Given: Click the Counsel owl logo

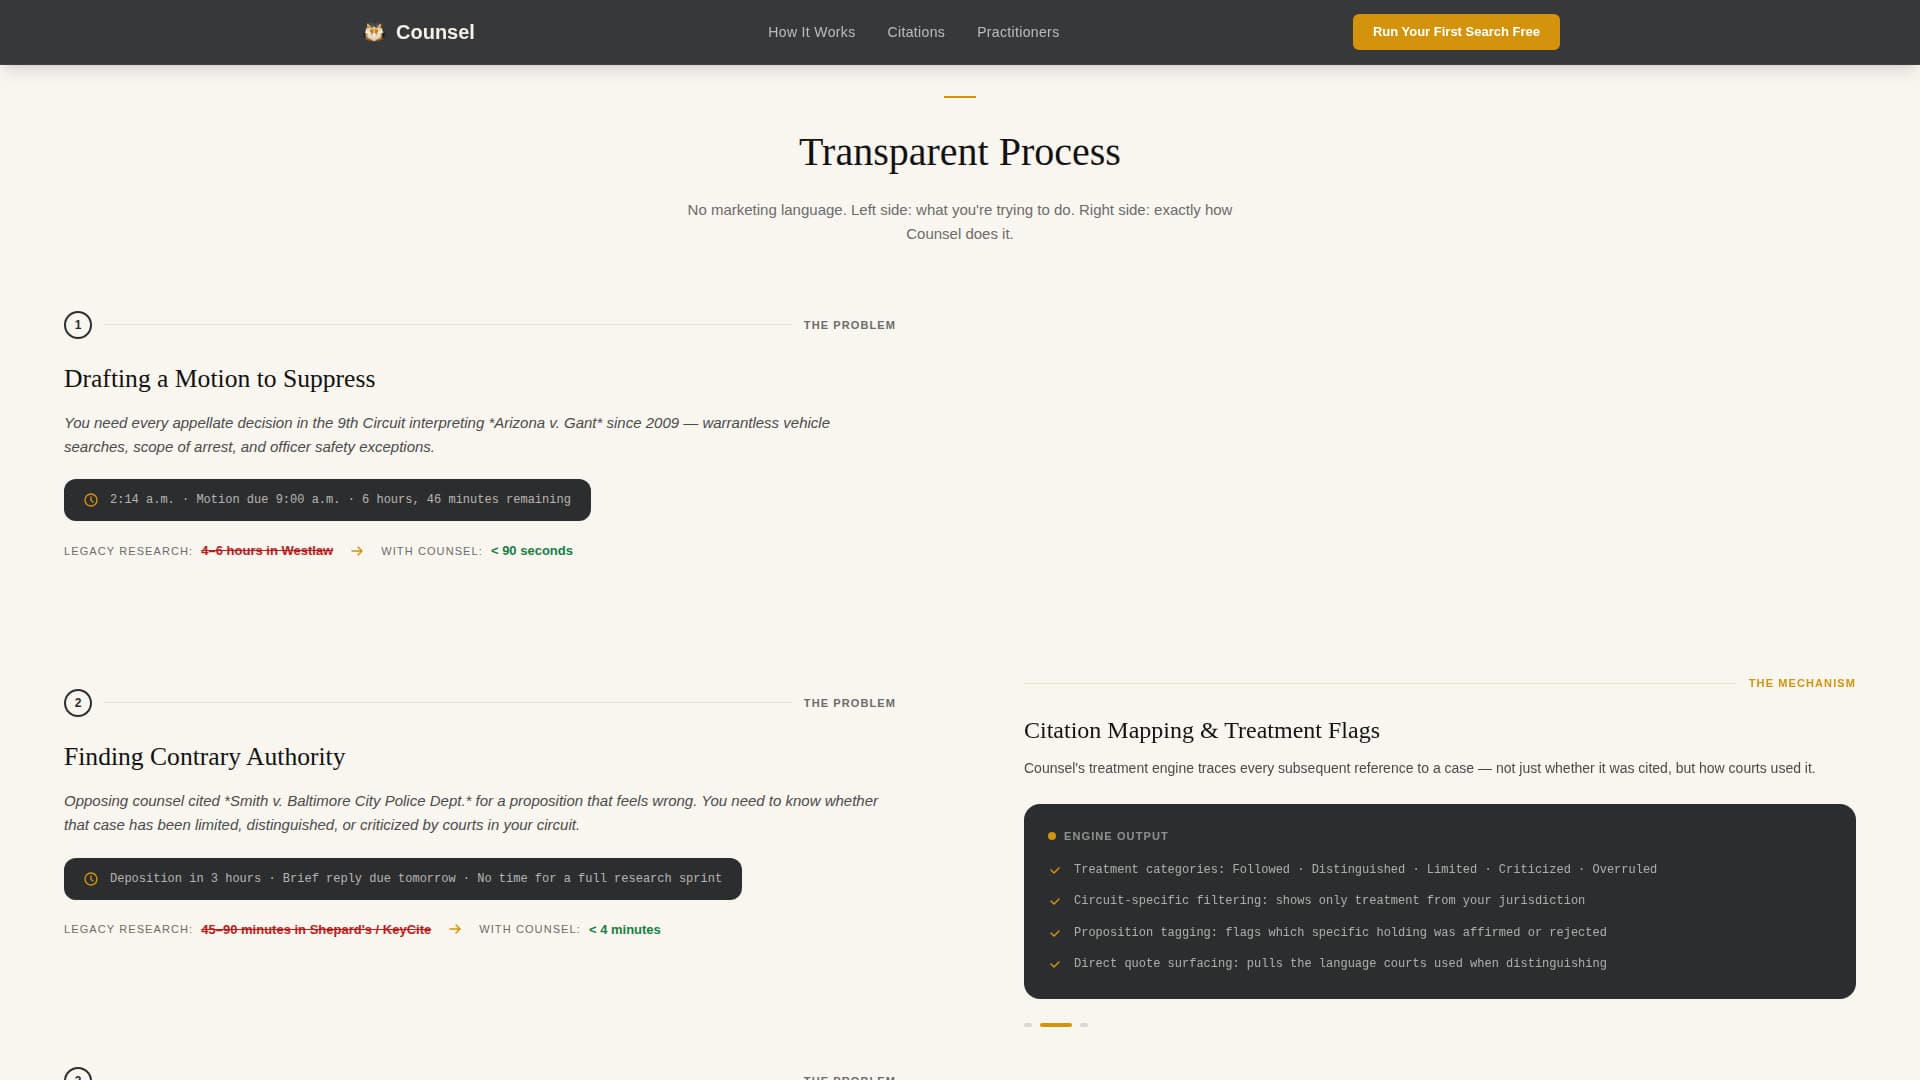Looking at the screenshot, I should pyautogui.click(x=374, y=31).
